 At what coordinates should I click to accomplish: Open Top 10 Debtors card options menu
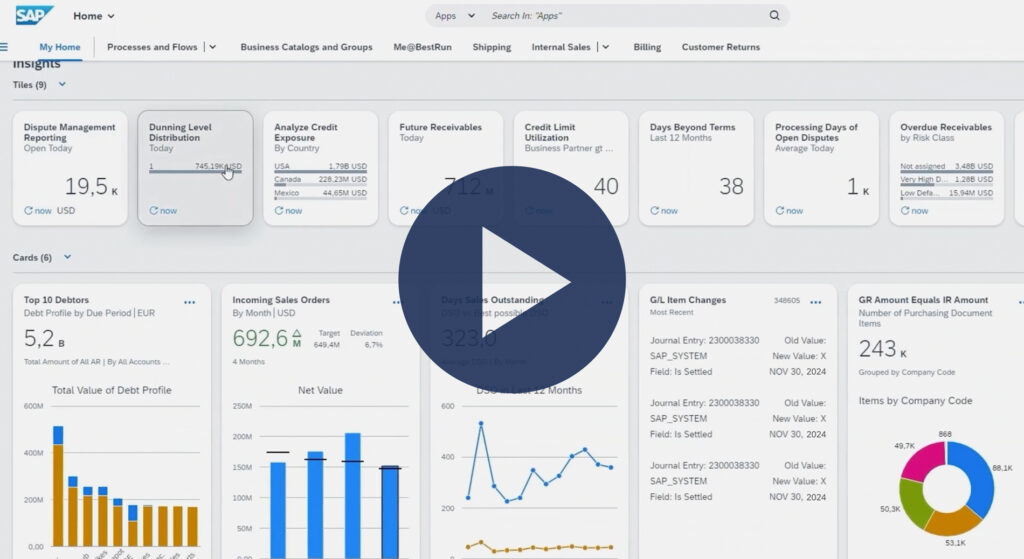(190, 301)
